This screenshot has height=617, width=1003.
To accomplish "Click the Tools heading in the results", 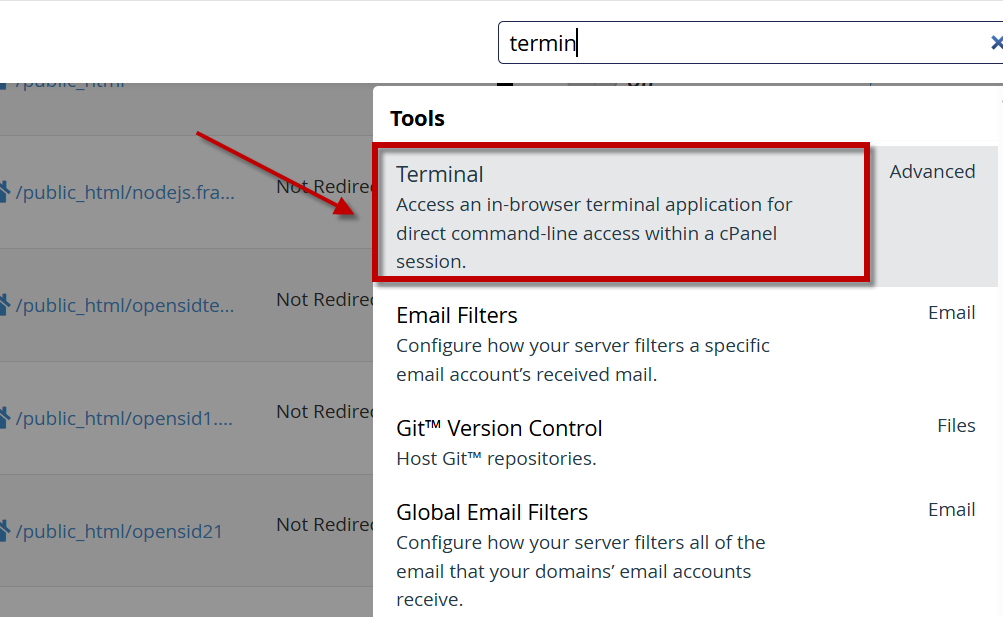I will point(417,119).
